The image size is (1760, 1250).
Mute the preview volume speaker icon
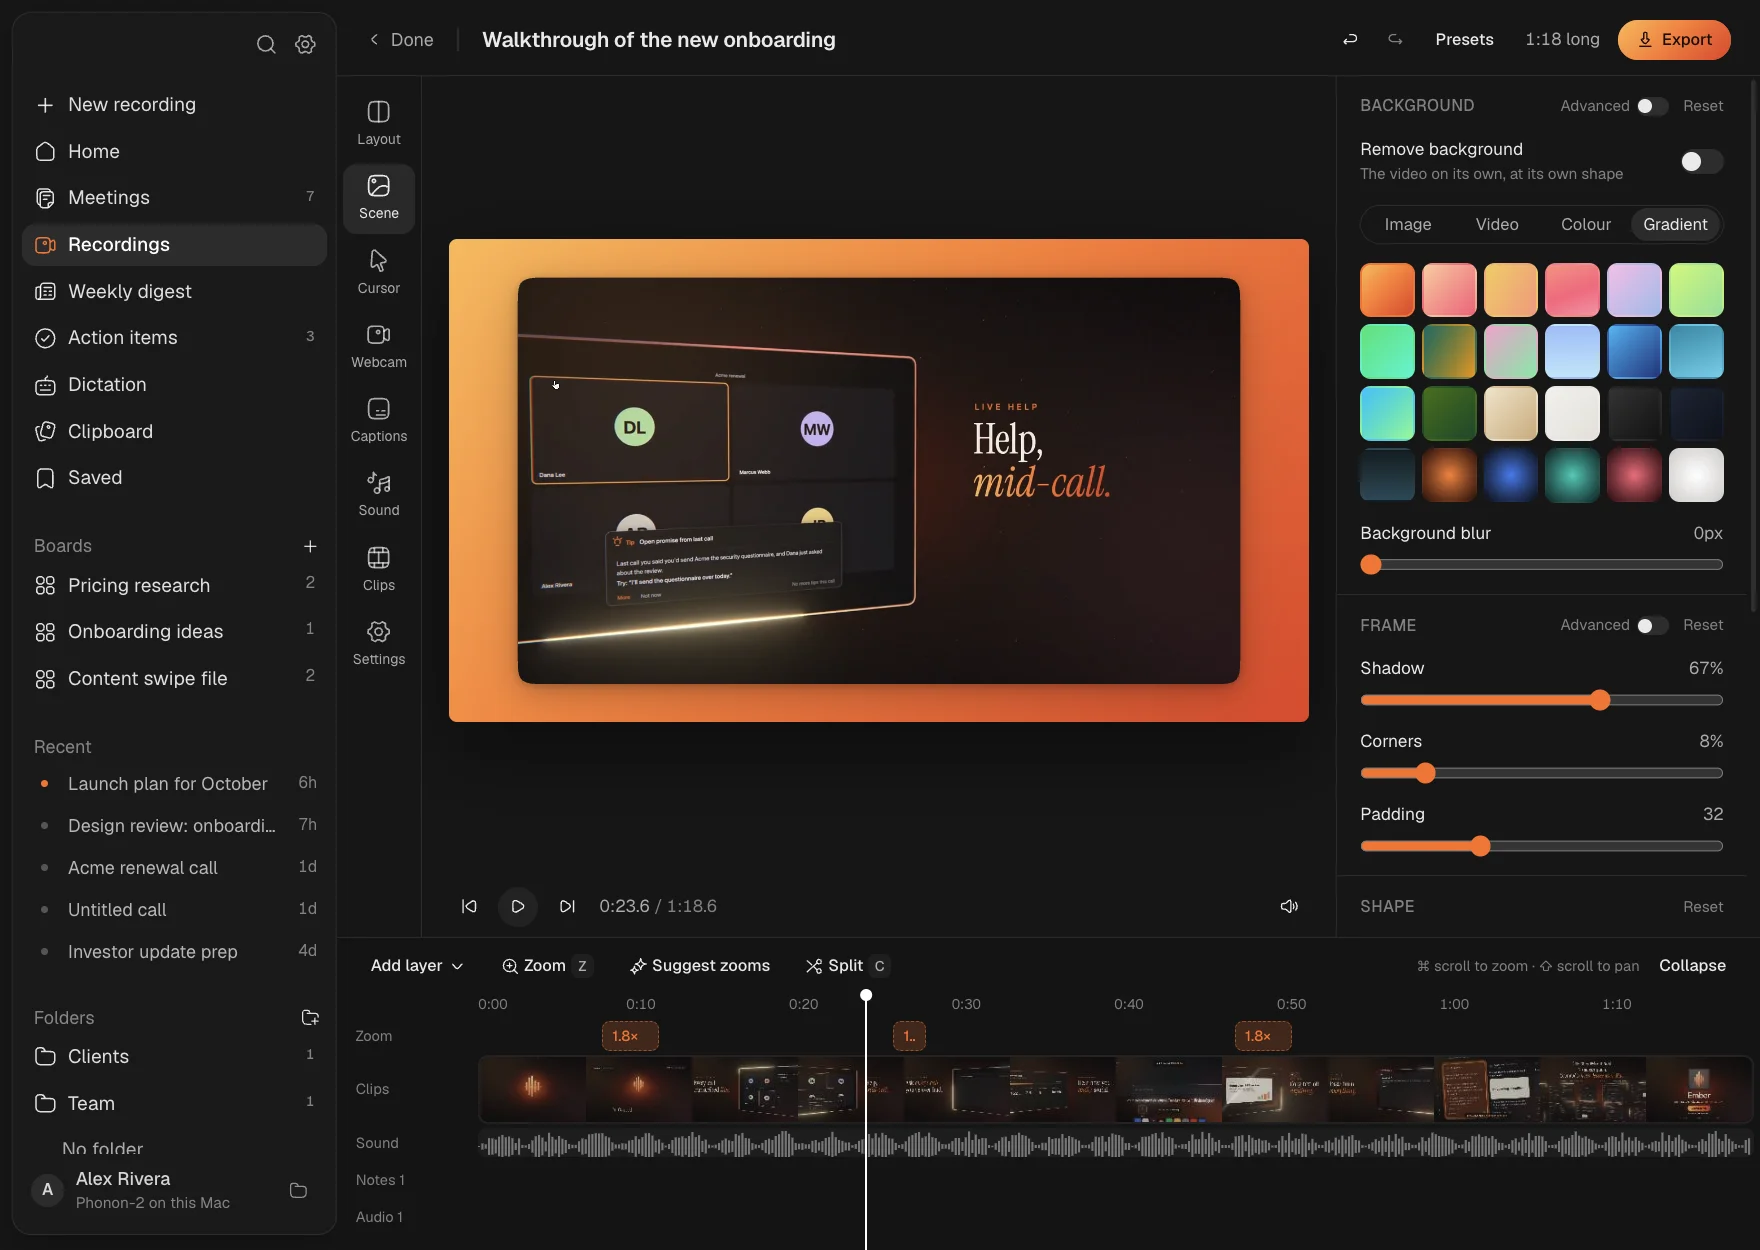(x=1289, y=906)
